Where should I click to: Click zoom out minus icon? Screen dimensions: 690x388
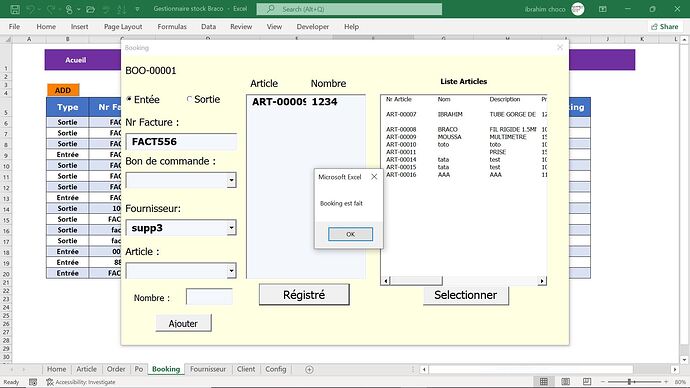point(603,382)
